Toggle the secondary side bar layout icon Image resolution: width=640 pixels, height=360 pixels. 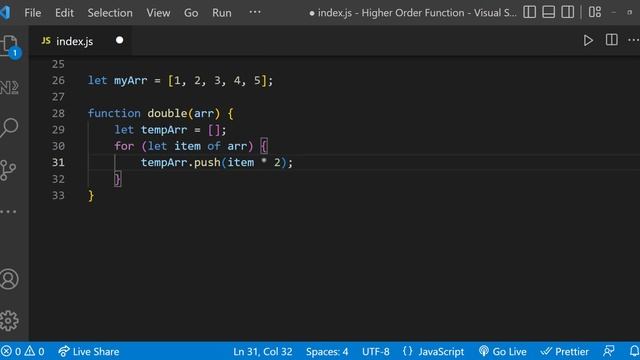coord(568,12)
